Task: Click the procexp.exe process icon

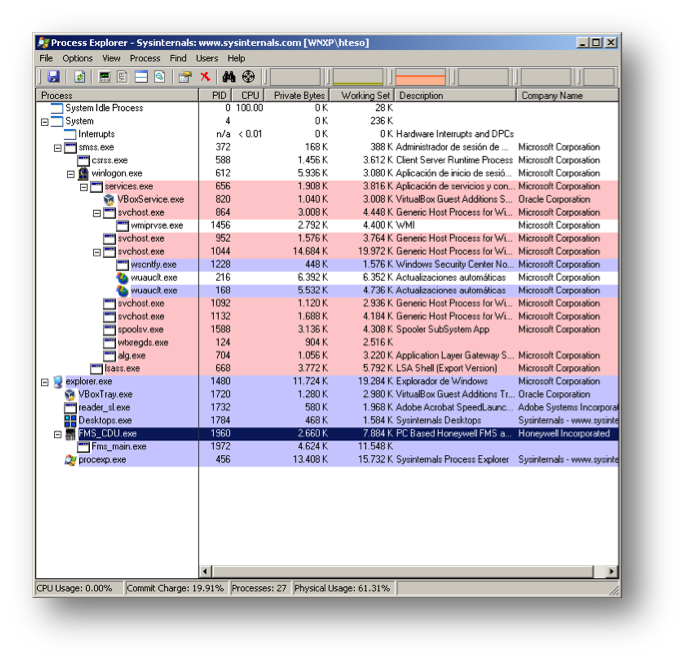Action: point(70,460)
